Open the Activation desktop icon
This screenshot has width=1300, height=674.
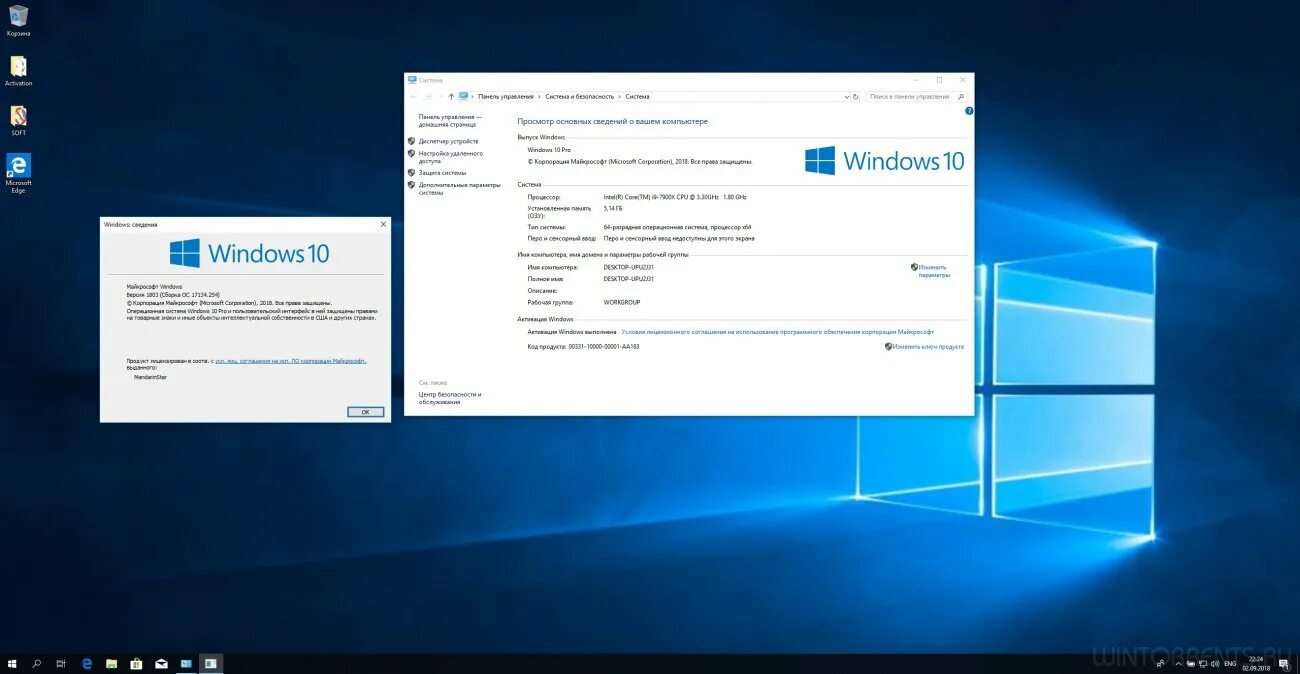[x=18, y=71]
